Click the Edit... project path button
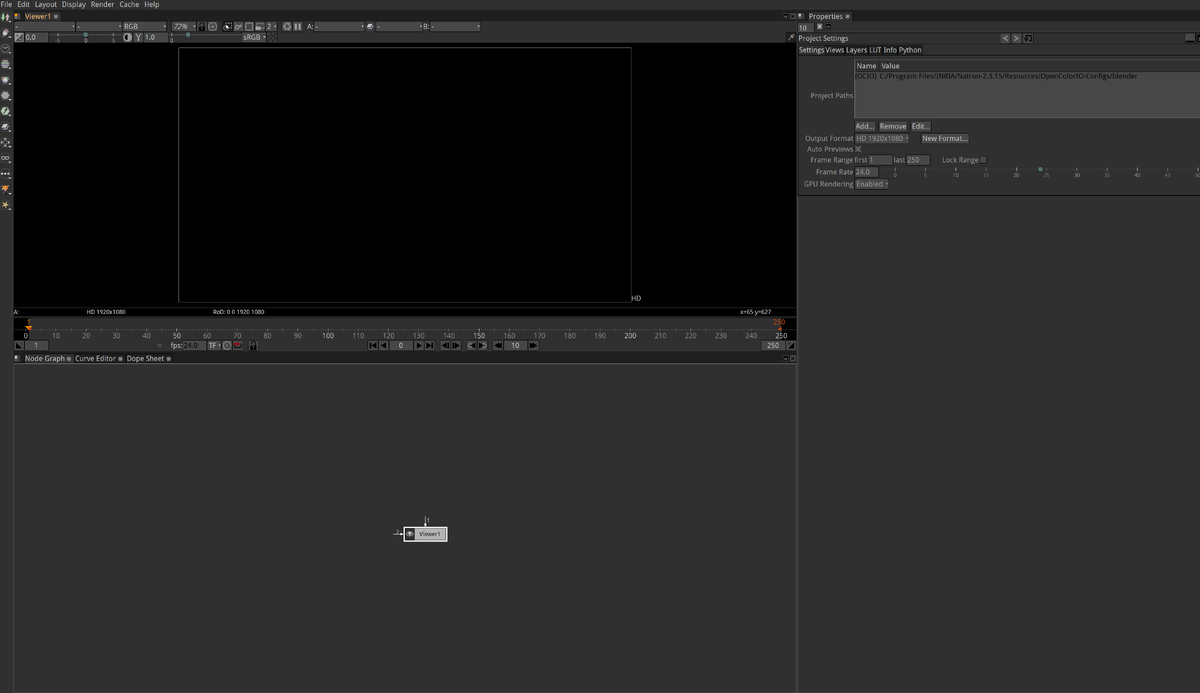 [920, 126]
